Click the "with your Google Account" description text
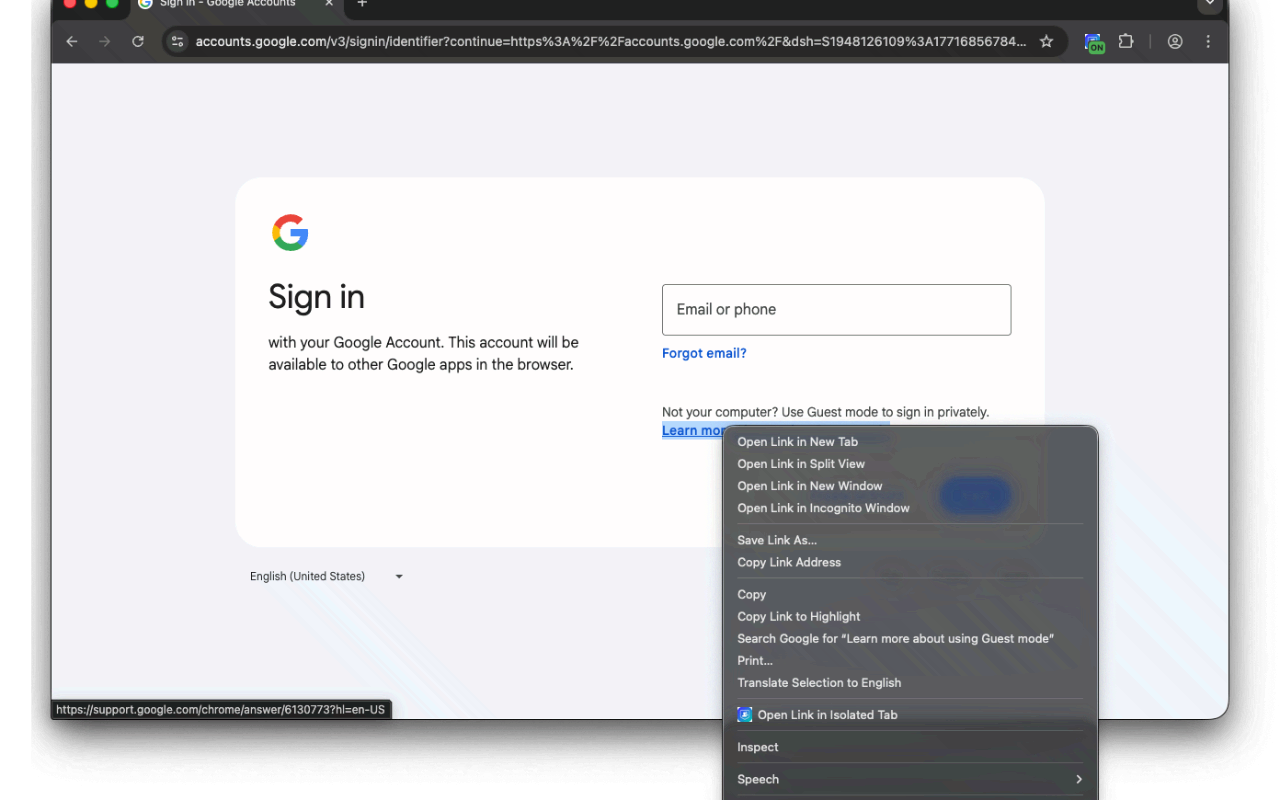This screenshot has width=1280, height=800. (x=423, y=353)
